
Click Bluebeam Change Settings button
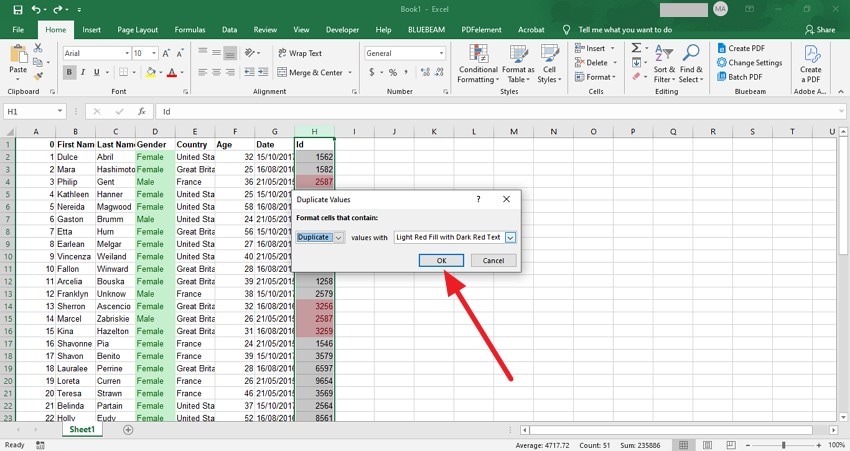[749, 62]
